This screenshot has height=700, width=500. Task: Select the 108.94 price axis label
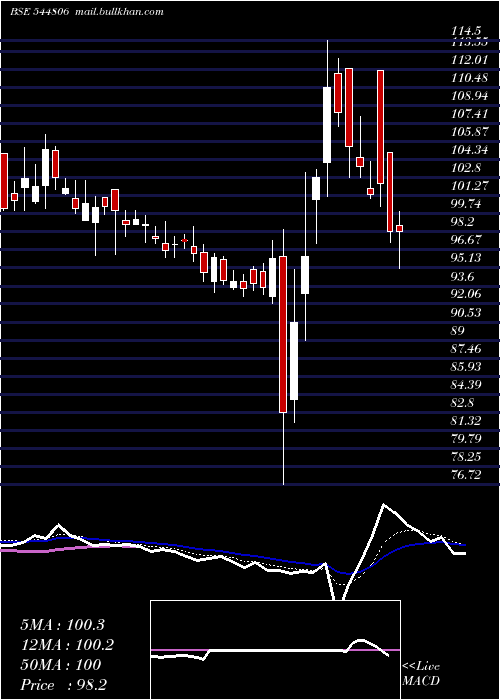pyautogui.click(x=469, y=96)
